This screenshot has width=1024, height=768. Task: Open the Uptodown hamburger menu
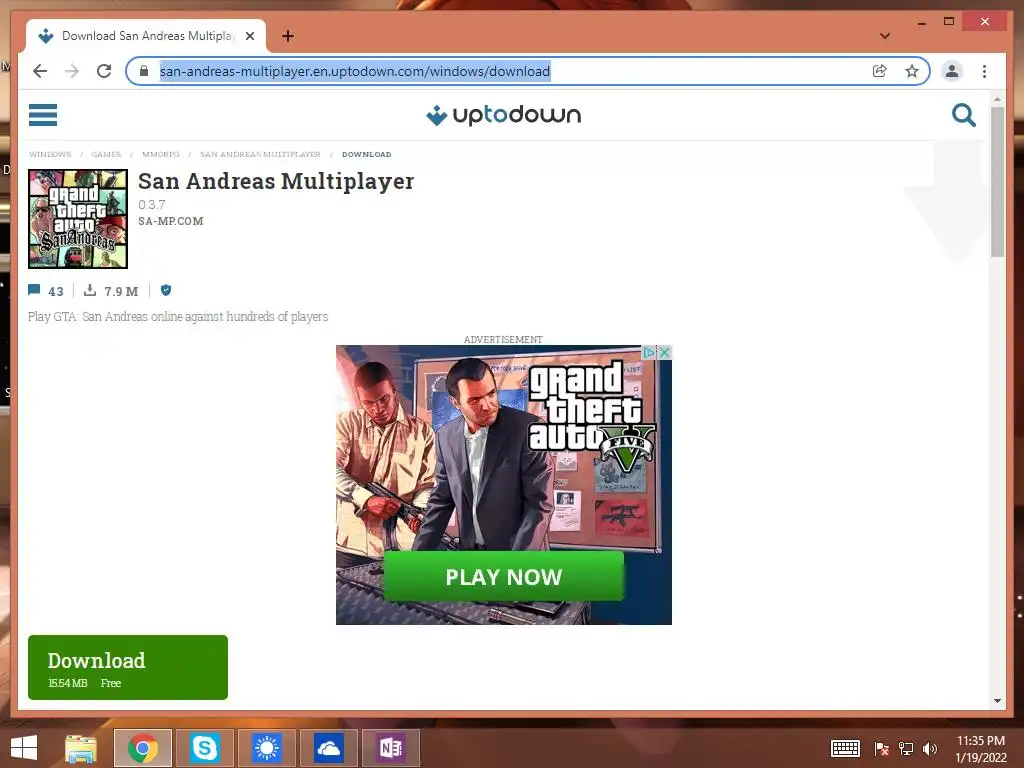[x=43, y=115]
